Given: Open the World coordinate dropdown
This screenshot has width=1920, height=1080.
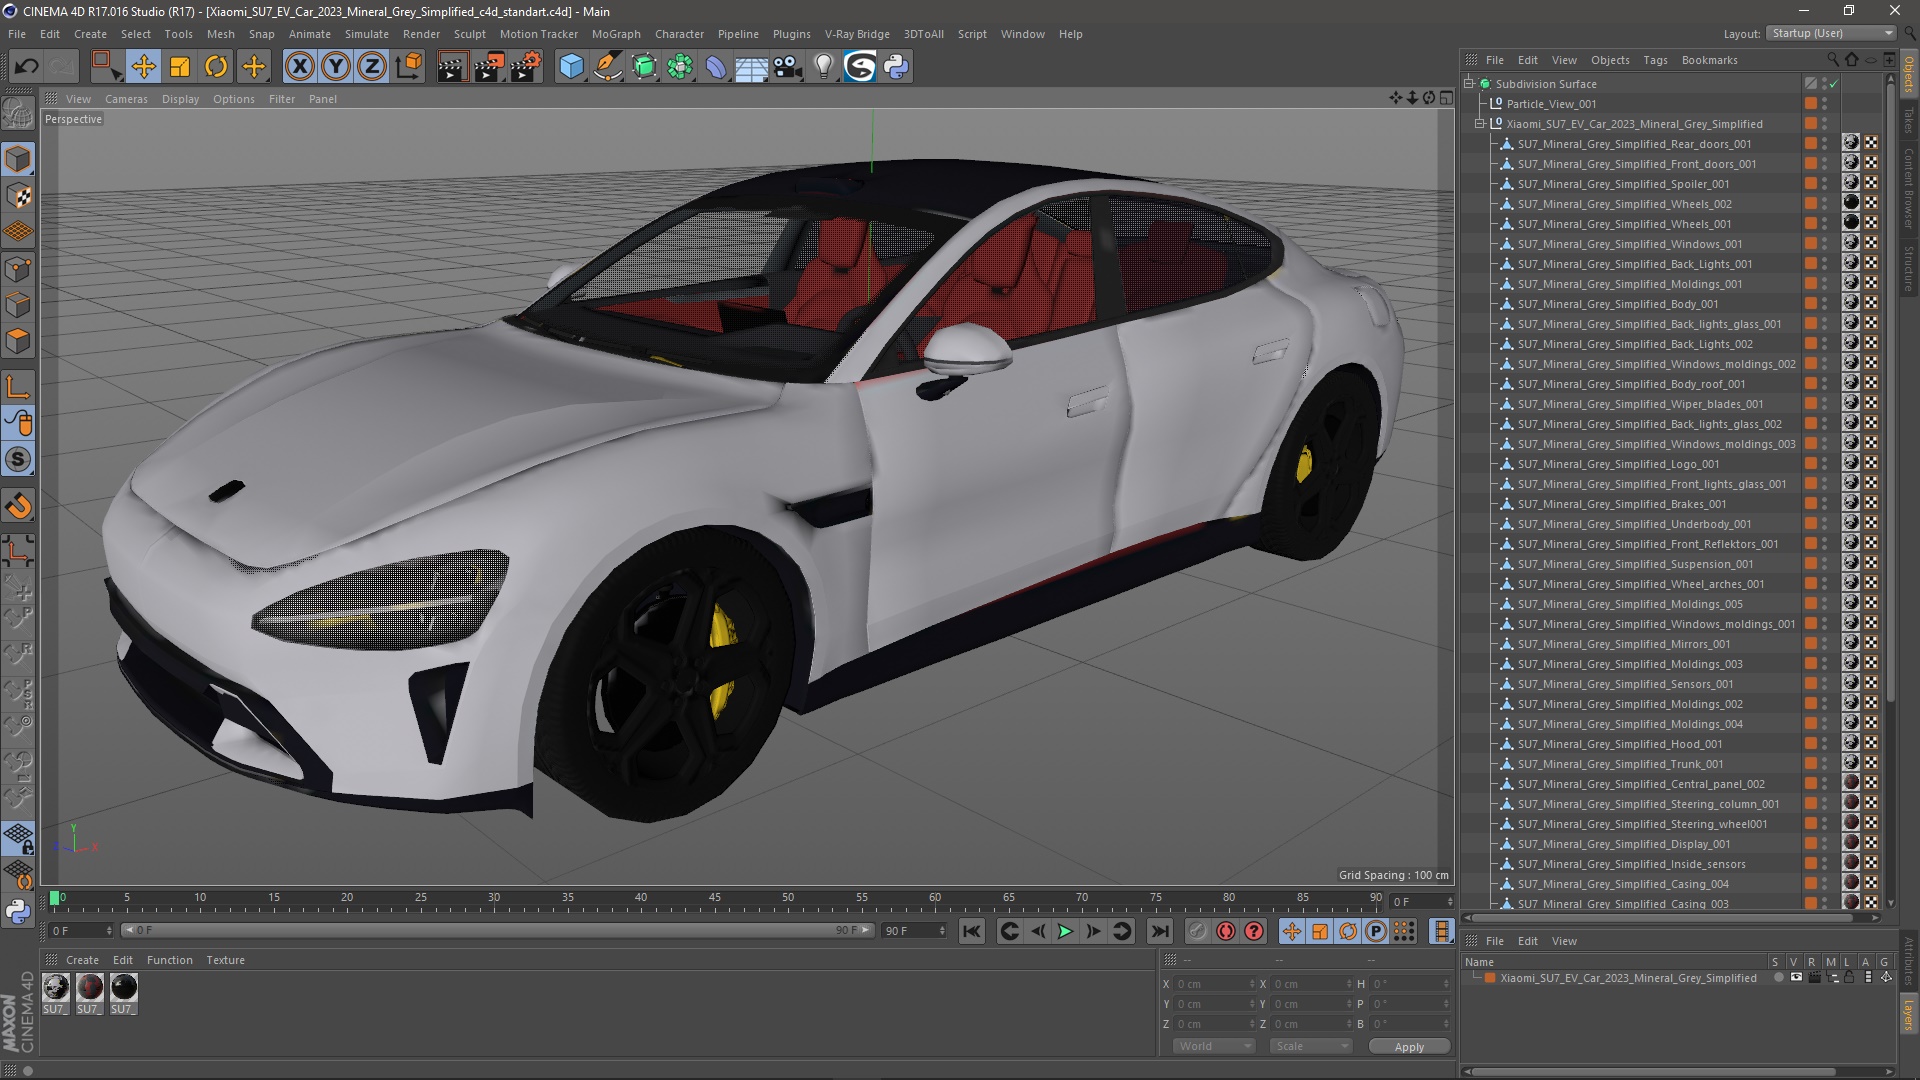Looking at the screenshot, I should pos(1214,1046).
